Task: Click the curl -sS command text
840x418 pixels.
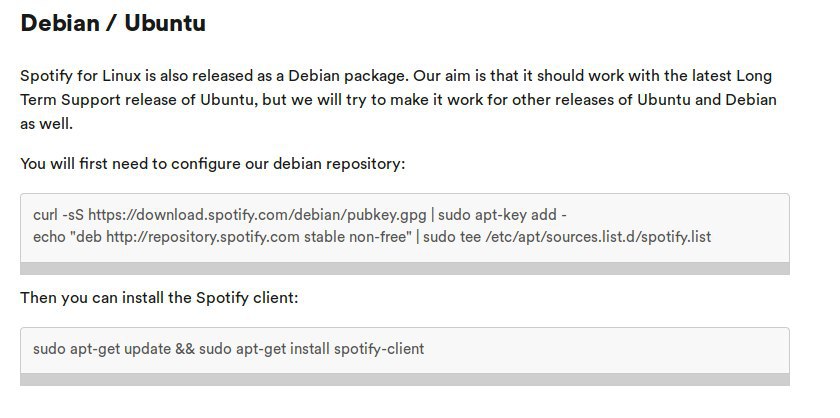Action: pyautogui.click(x=58, y=215)
